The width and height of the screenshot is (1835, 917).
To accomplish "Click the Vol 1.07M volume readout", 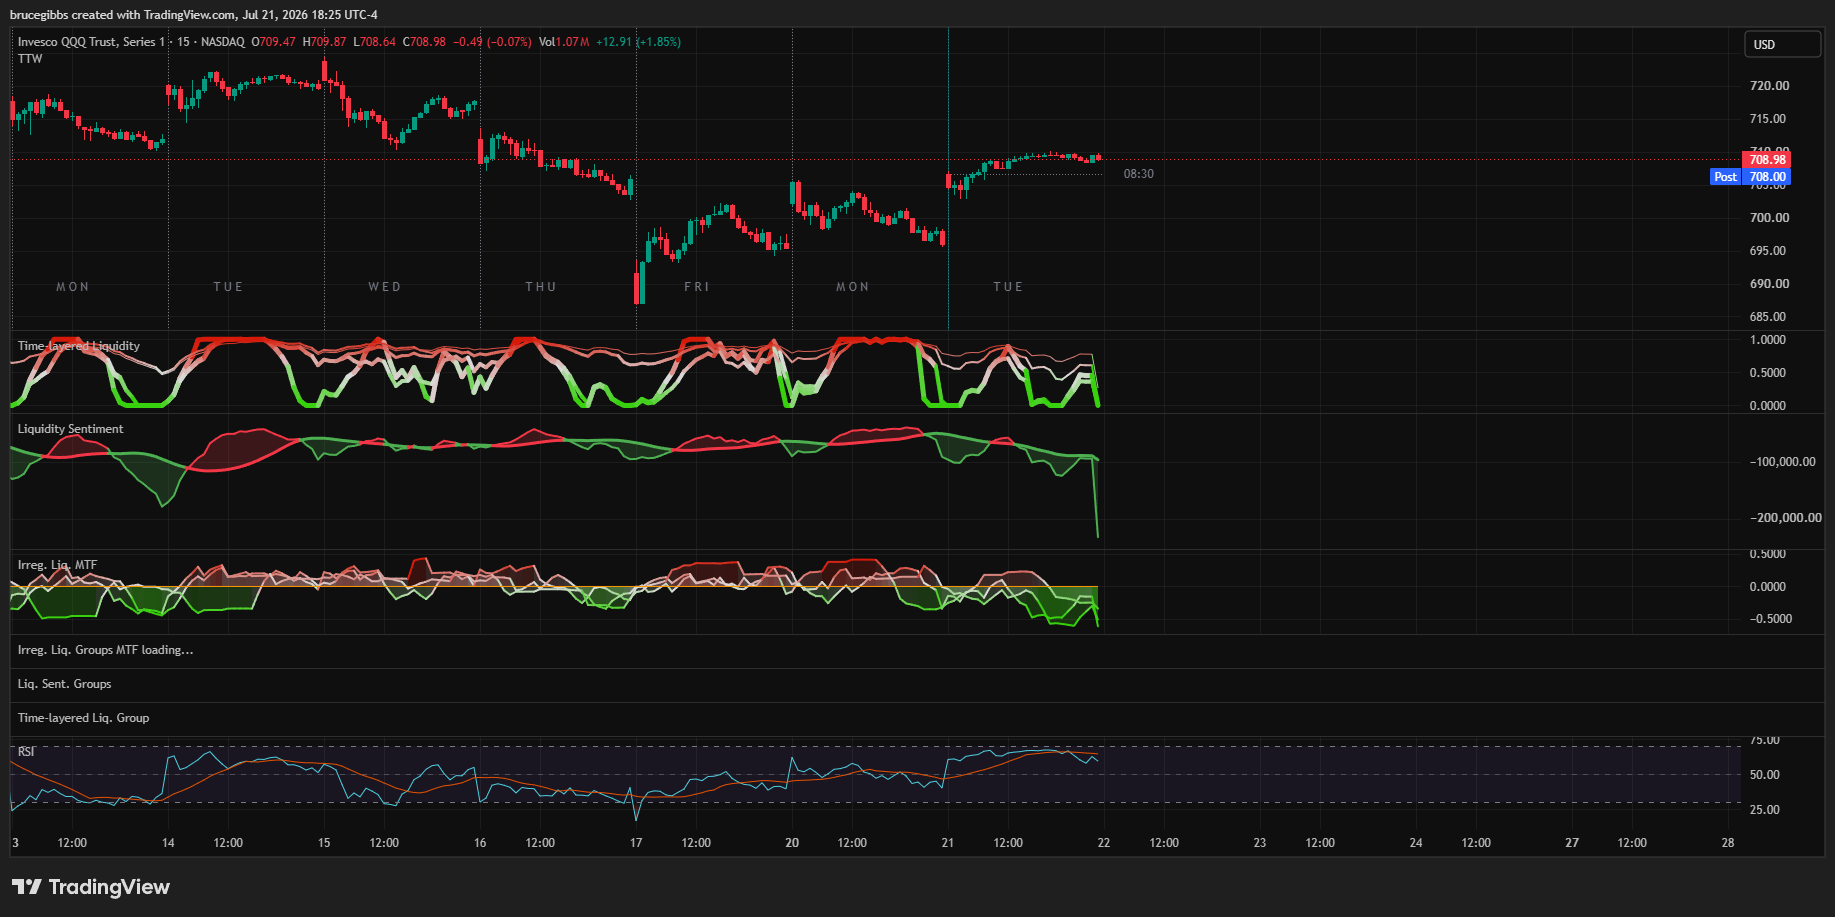I will pos(564,42).
